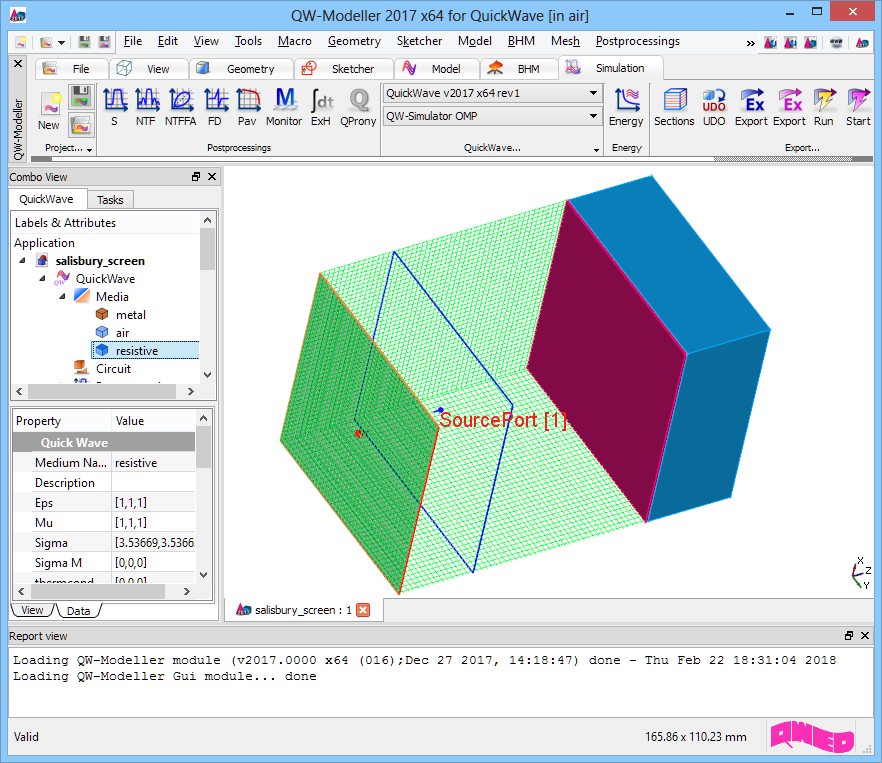The width and height of the screenshot is (882, 763).
Task: Open the NTFFA postprocessing tool
Action: click(x=180, y=106)
